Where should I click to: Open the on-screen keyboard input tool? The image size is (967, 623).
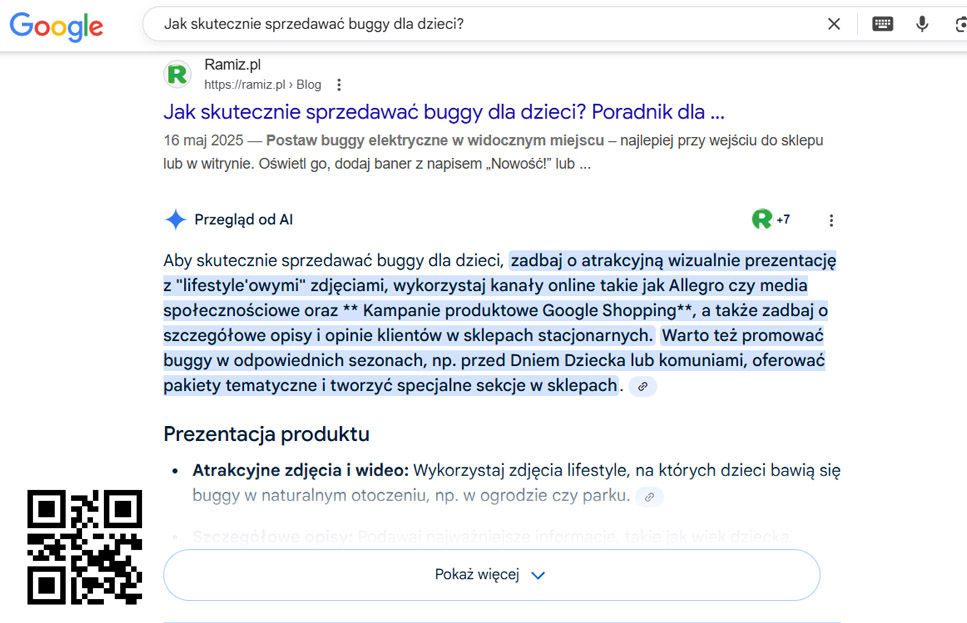click(x=882, y=24)
